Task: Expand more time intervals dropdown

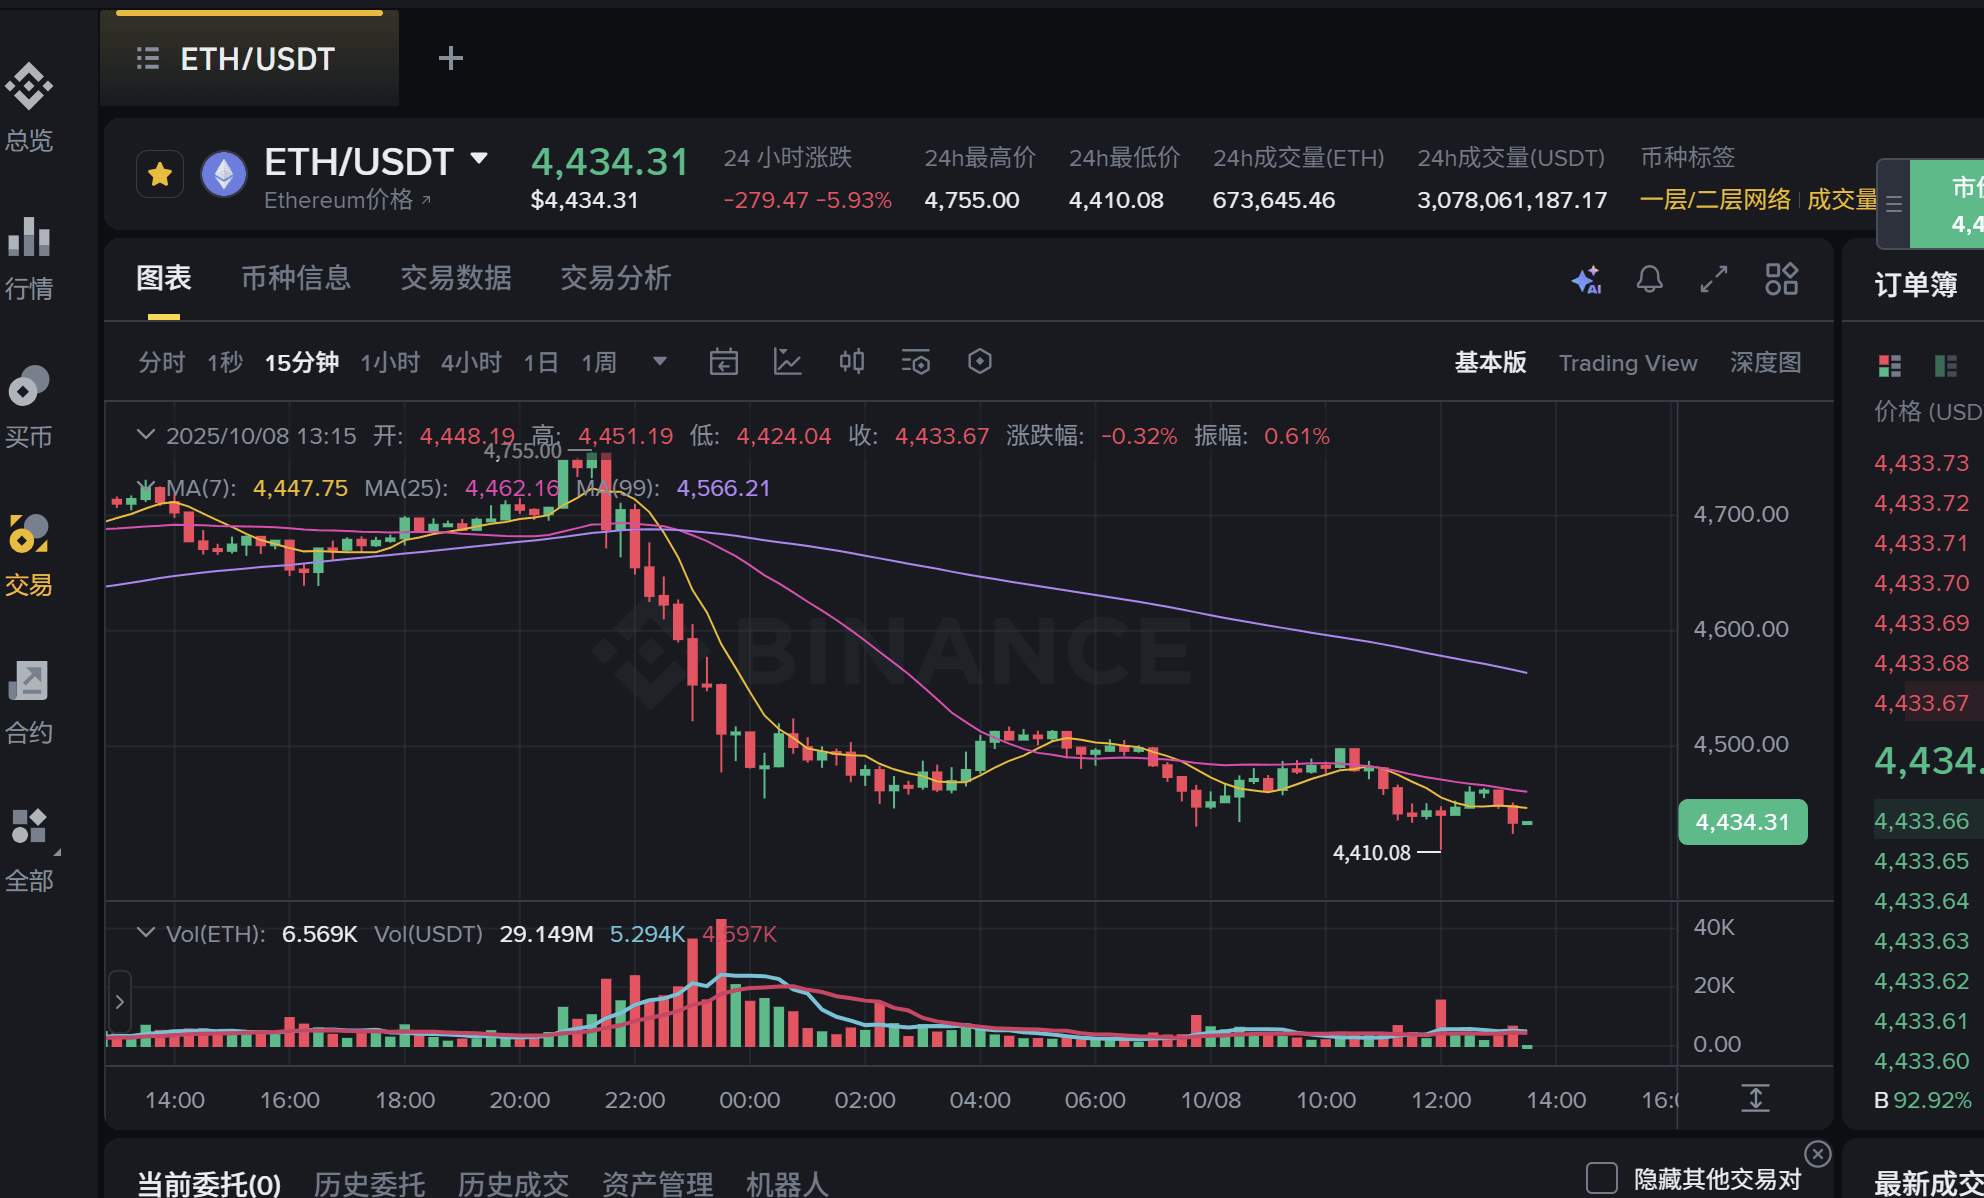Action: tap(659, 362)
